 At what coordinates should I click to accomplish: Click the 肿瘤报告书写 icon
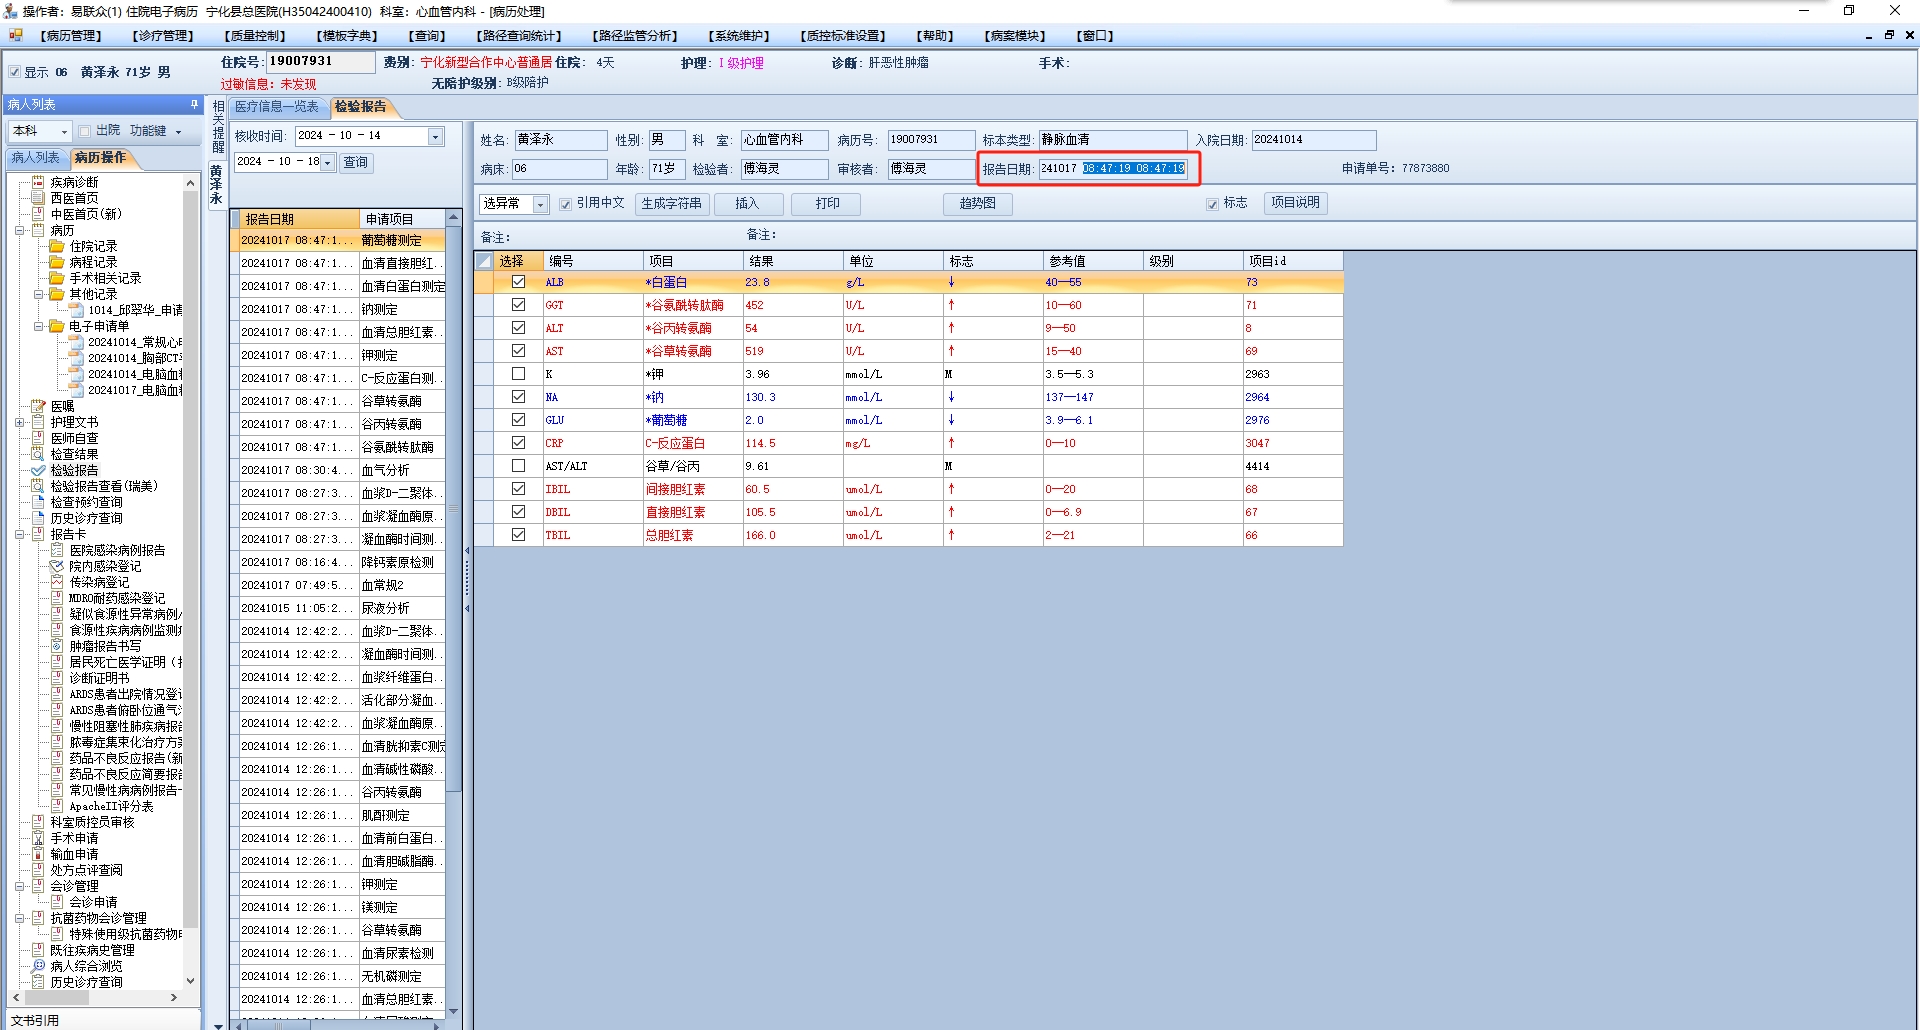[x=57, y=646]
